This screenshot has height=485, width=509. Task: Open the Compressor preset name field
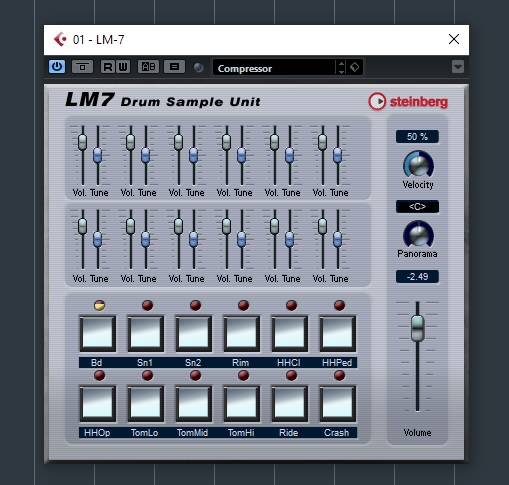point(274,68)
